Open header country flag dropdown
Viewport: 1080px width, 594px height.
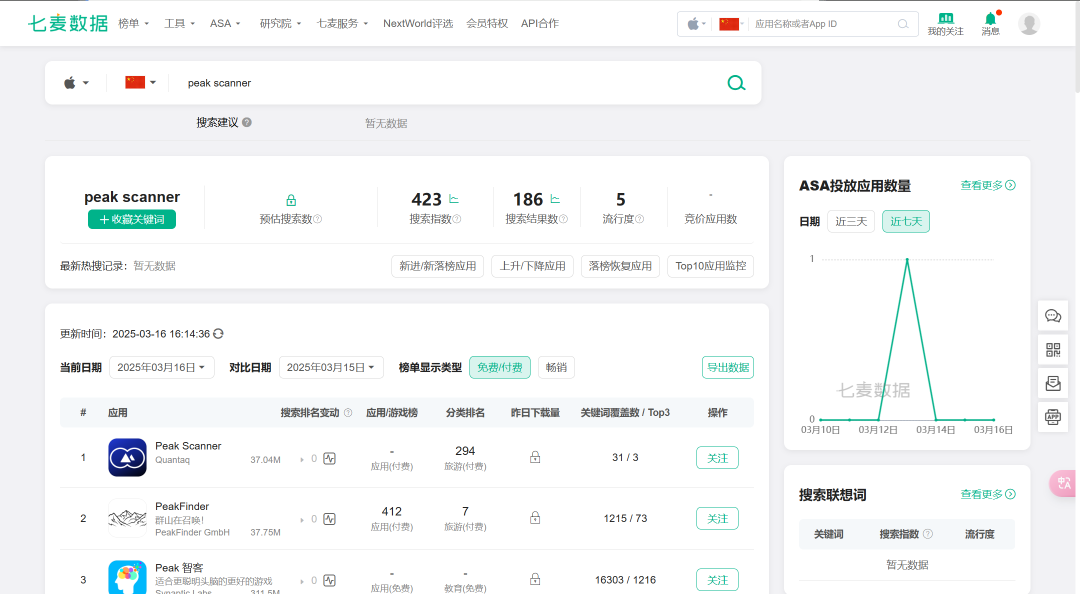coord(731,24)
